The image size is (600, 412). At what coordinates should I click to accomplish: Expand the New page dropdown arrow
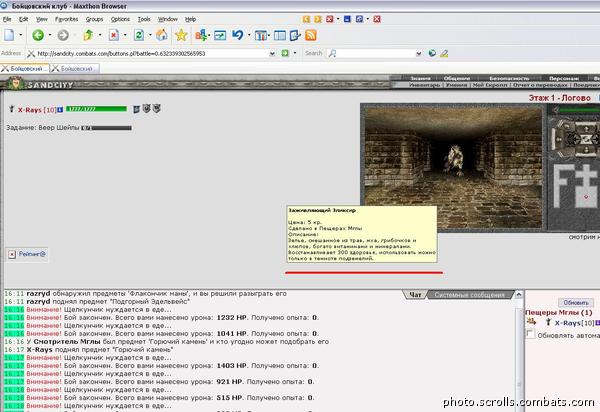coord(21,35)
